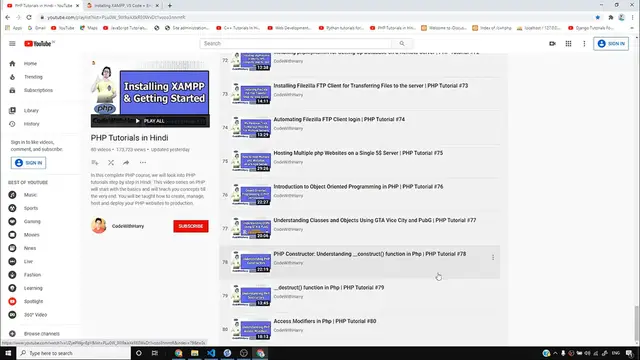Open video Installing Filezilla FTP Client #73
The width and height of the screenshot is (640, 360).
[x=371, y=86]
